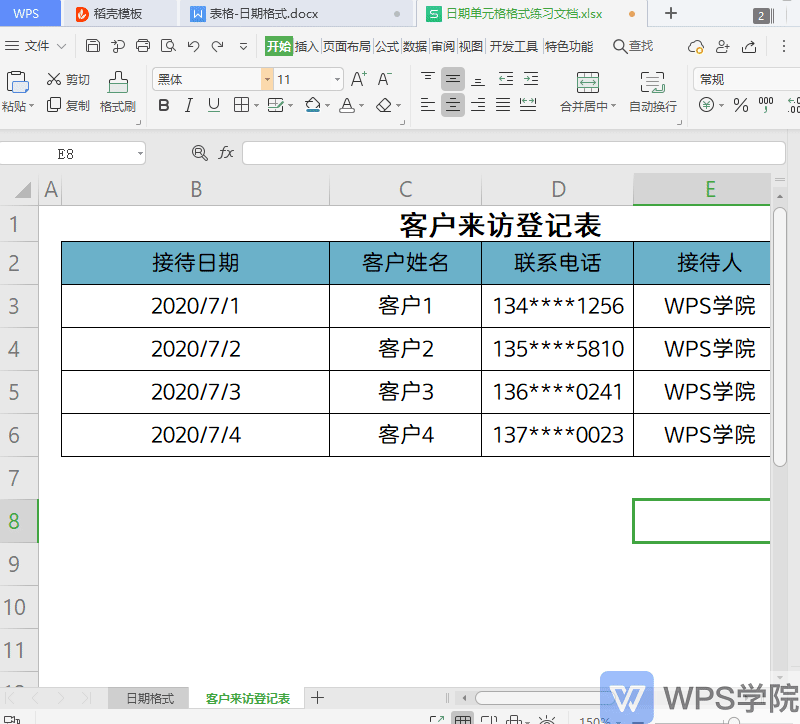Increase font size with A+ icon
Image resolution: width=800 pixels, height=724 pixels.
359,79
